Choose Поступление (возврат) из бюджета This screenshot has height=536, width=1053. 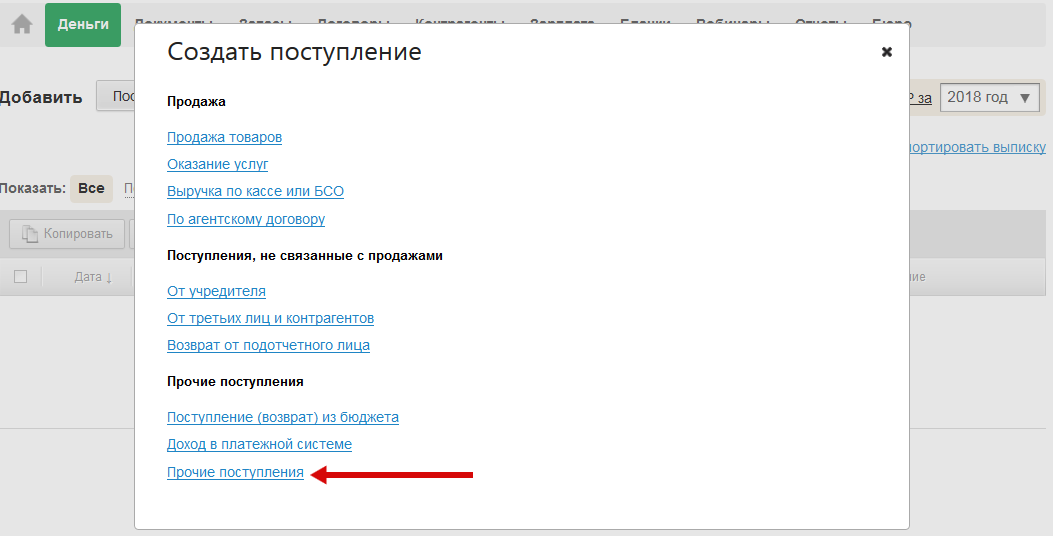283,417
